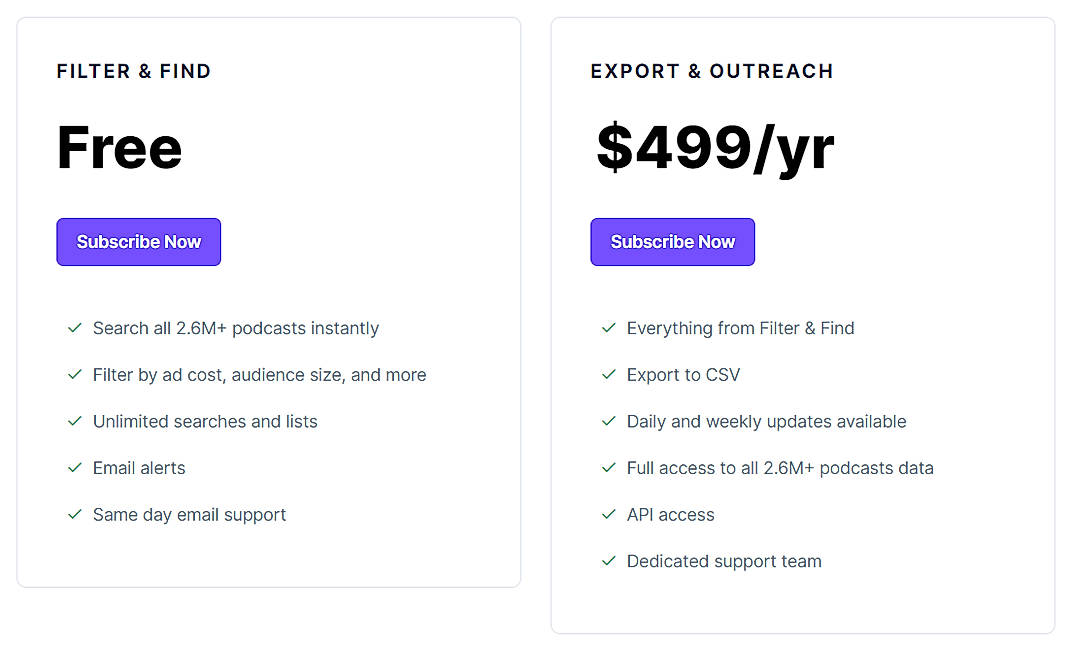Select the checkmark next to 'Unlimited searches and lists'
This screenshot has width=1070, height=651.
pos(74,421)
